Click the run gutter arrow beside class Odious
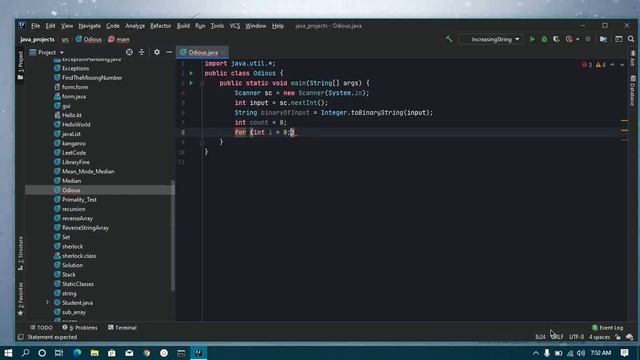Screen dimensions: 640x360 click(x=191, y=73)
